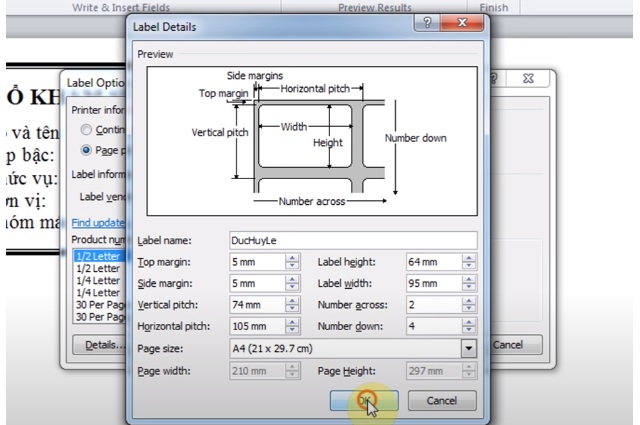Image resolution: width=640 pixels, height=425 pixels.
Task: Click the Label name text field
Action: pyautogui.click(x=352, y=240)
